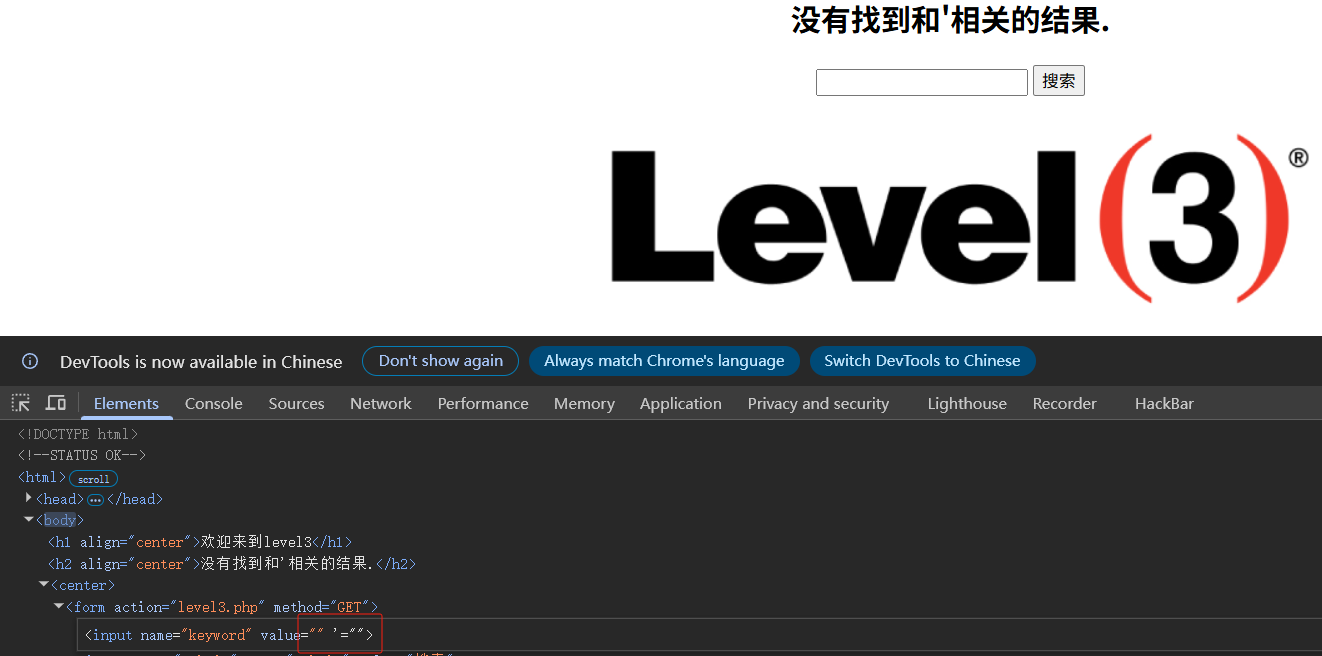This screenshot has width=1322, height=656.
Task: Switch to the Application tab
Action: [681, 403]
